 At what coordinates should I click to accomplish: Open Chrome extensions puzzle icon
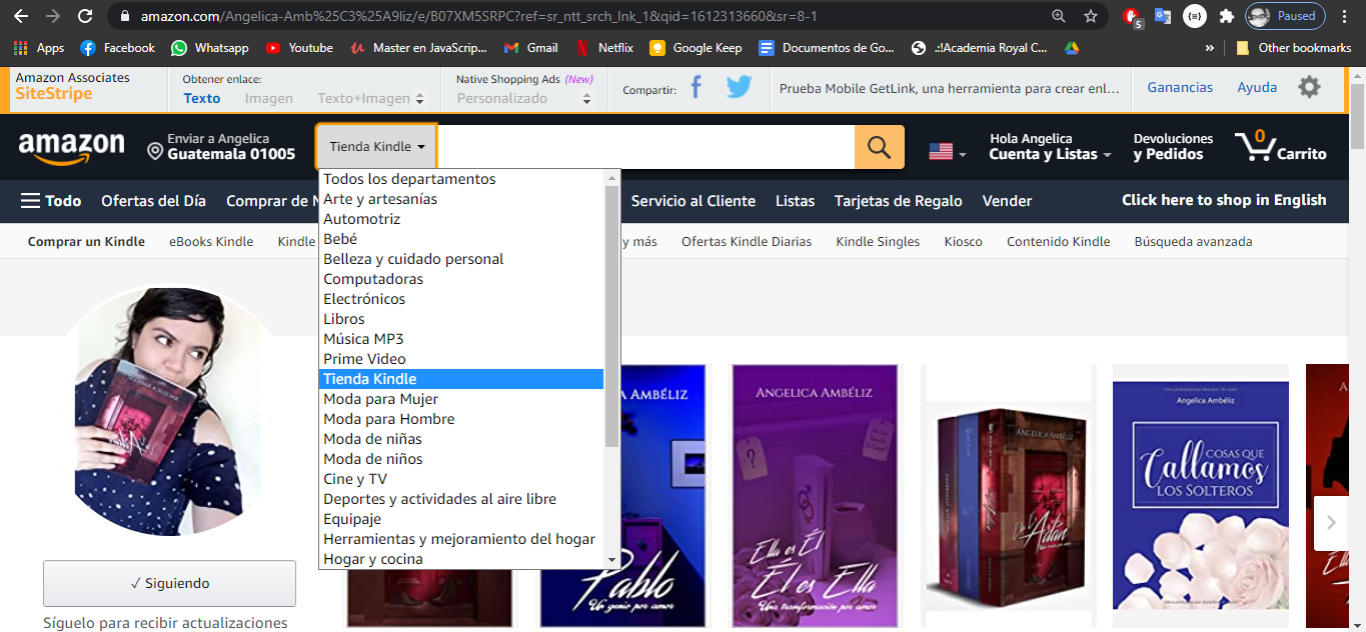pos(1226,16)
